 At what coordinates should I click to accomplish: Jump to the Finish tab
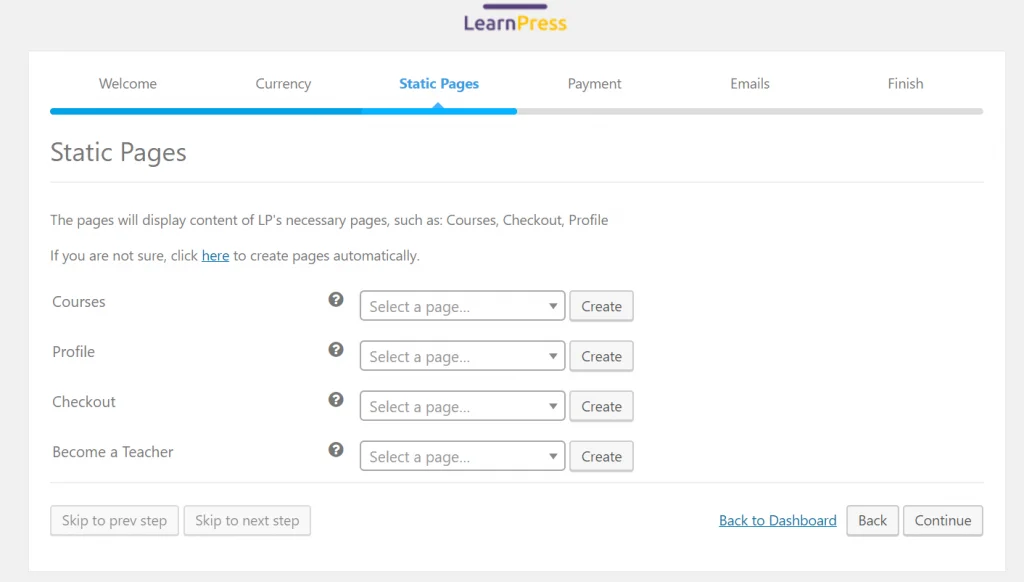point(905,84)
